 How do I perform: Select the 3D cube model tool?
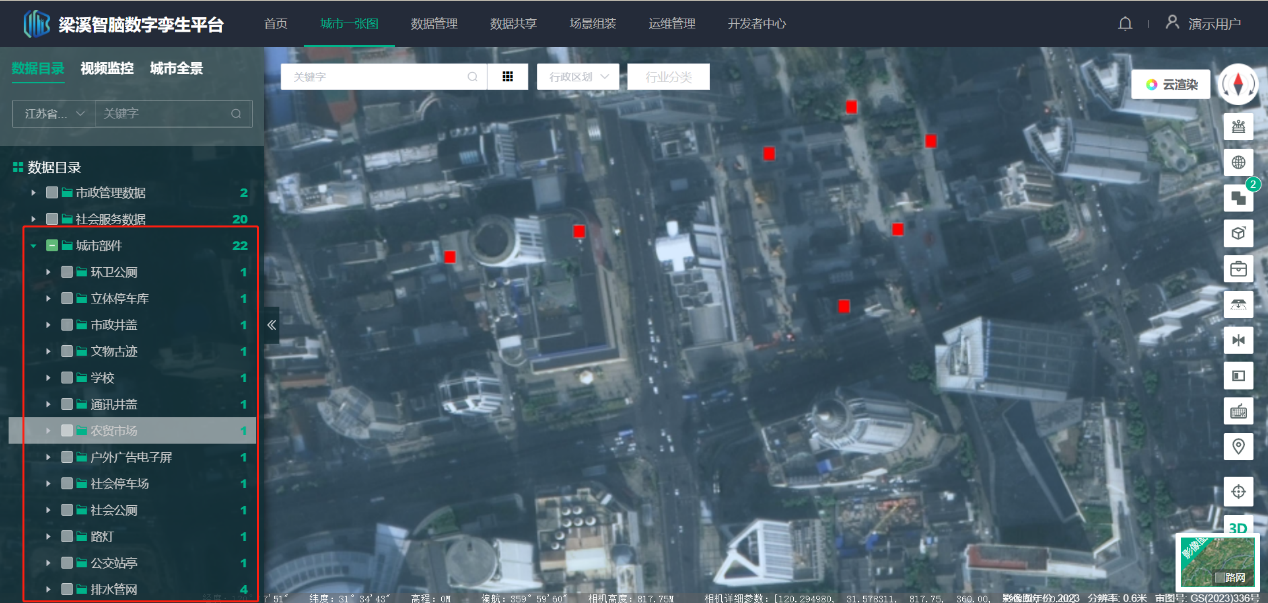[1239, 233]
